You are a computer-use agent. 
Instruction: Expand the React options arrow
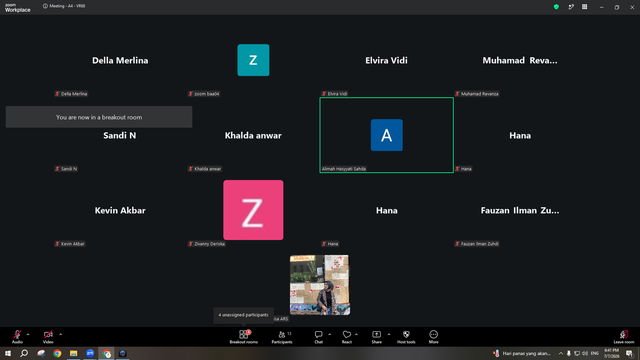356,334
